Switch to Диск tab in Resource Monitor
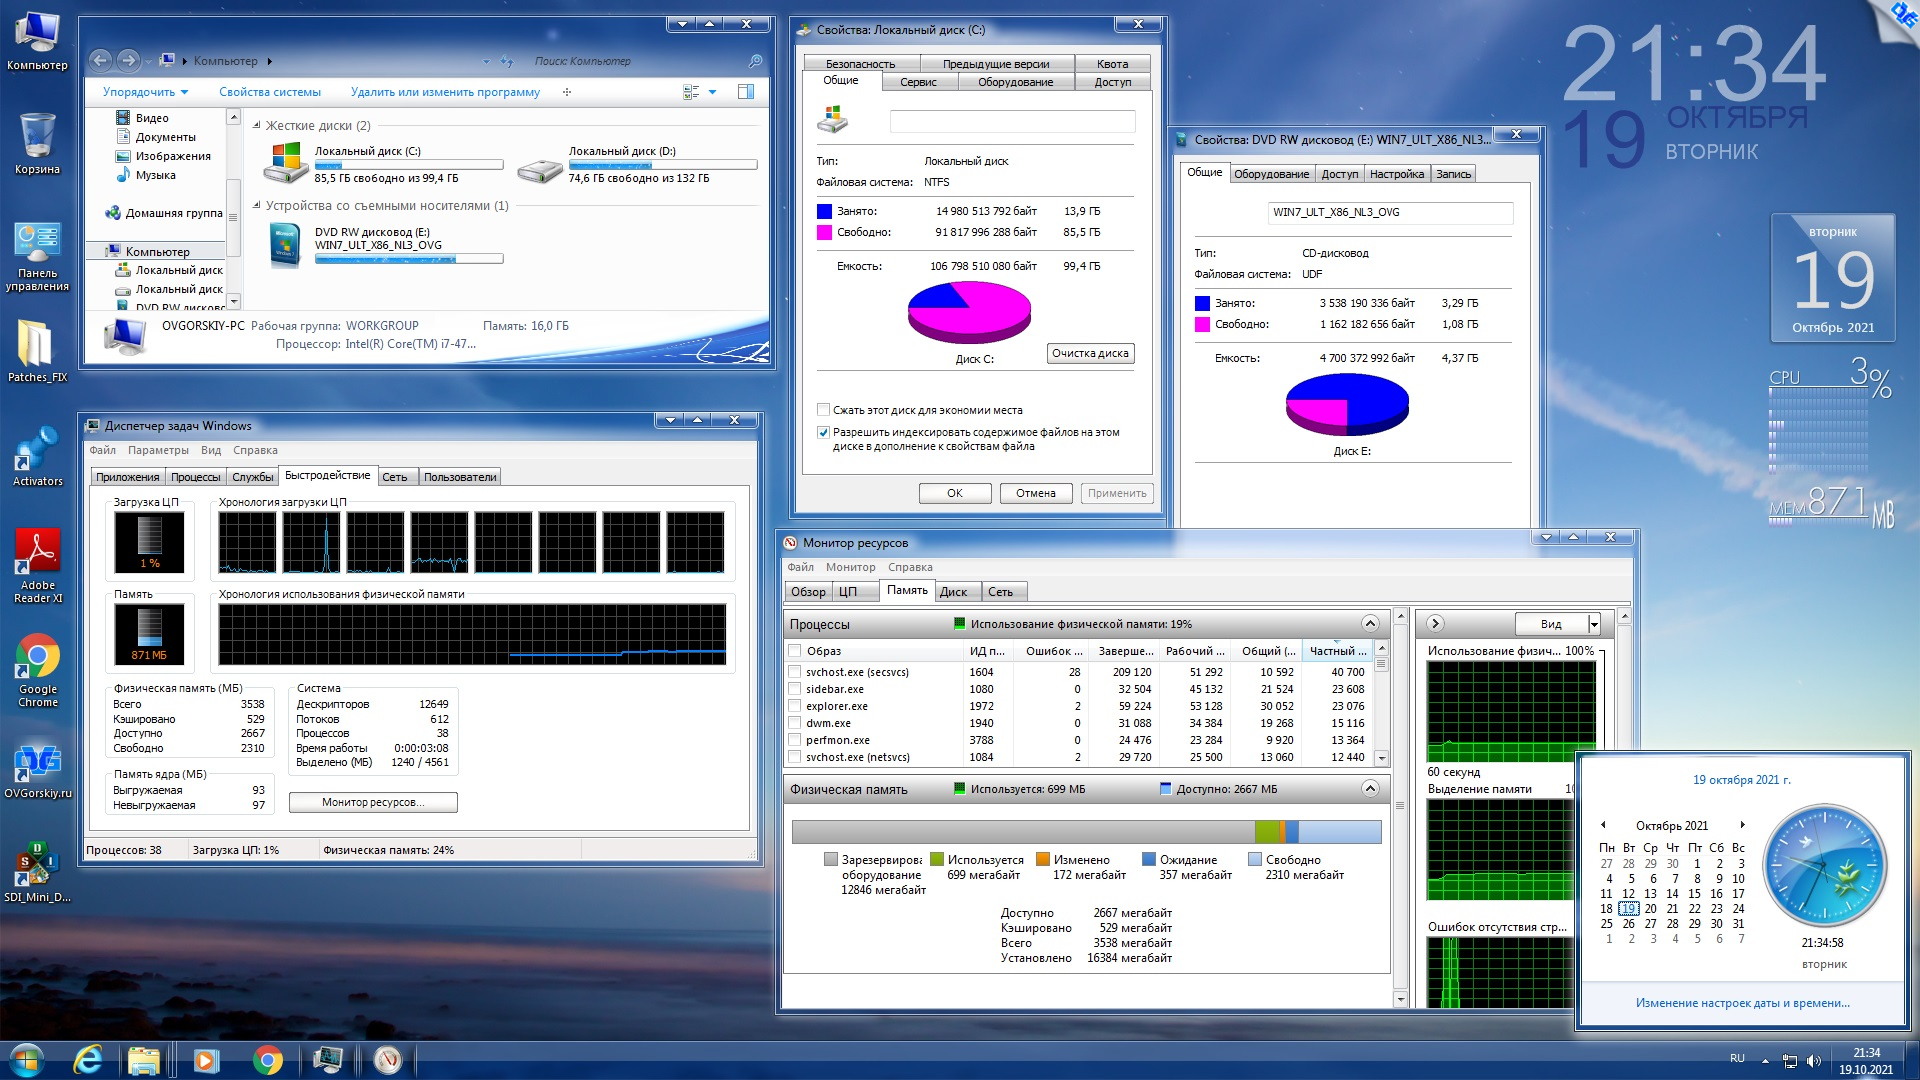Screen dimensions: 1920x1080 click(953, 592)
